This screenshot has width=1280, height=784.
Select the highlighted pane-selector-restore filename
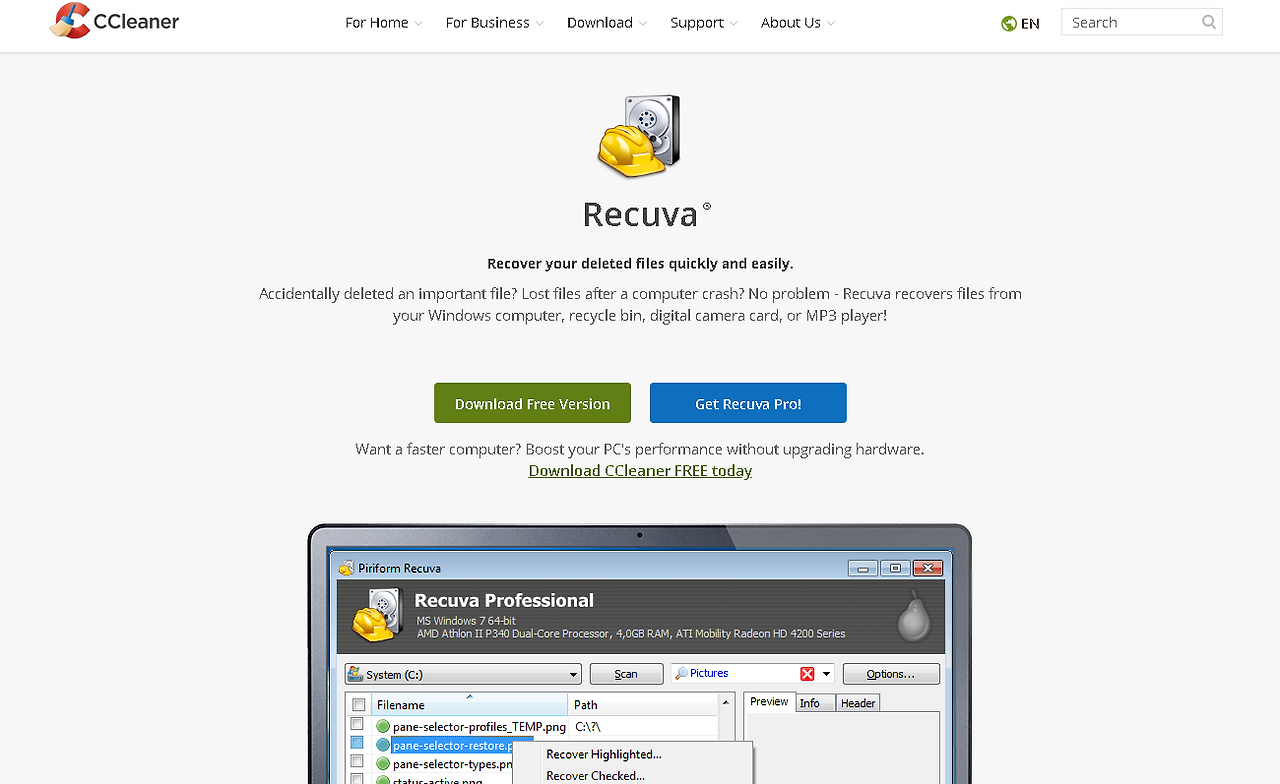tap(453, 745)
